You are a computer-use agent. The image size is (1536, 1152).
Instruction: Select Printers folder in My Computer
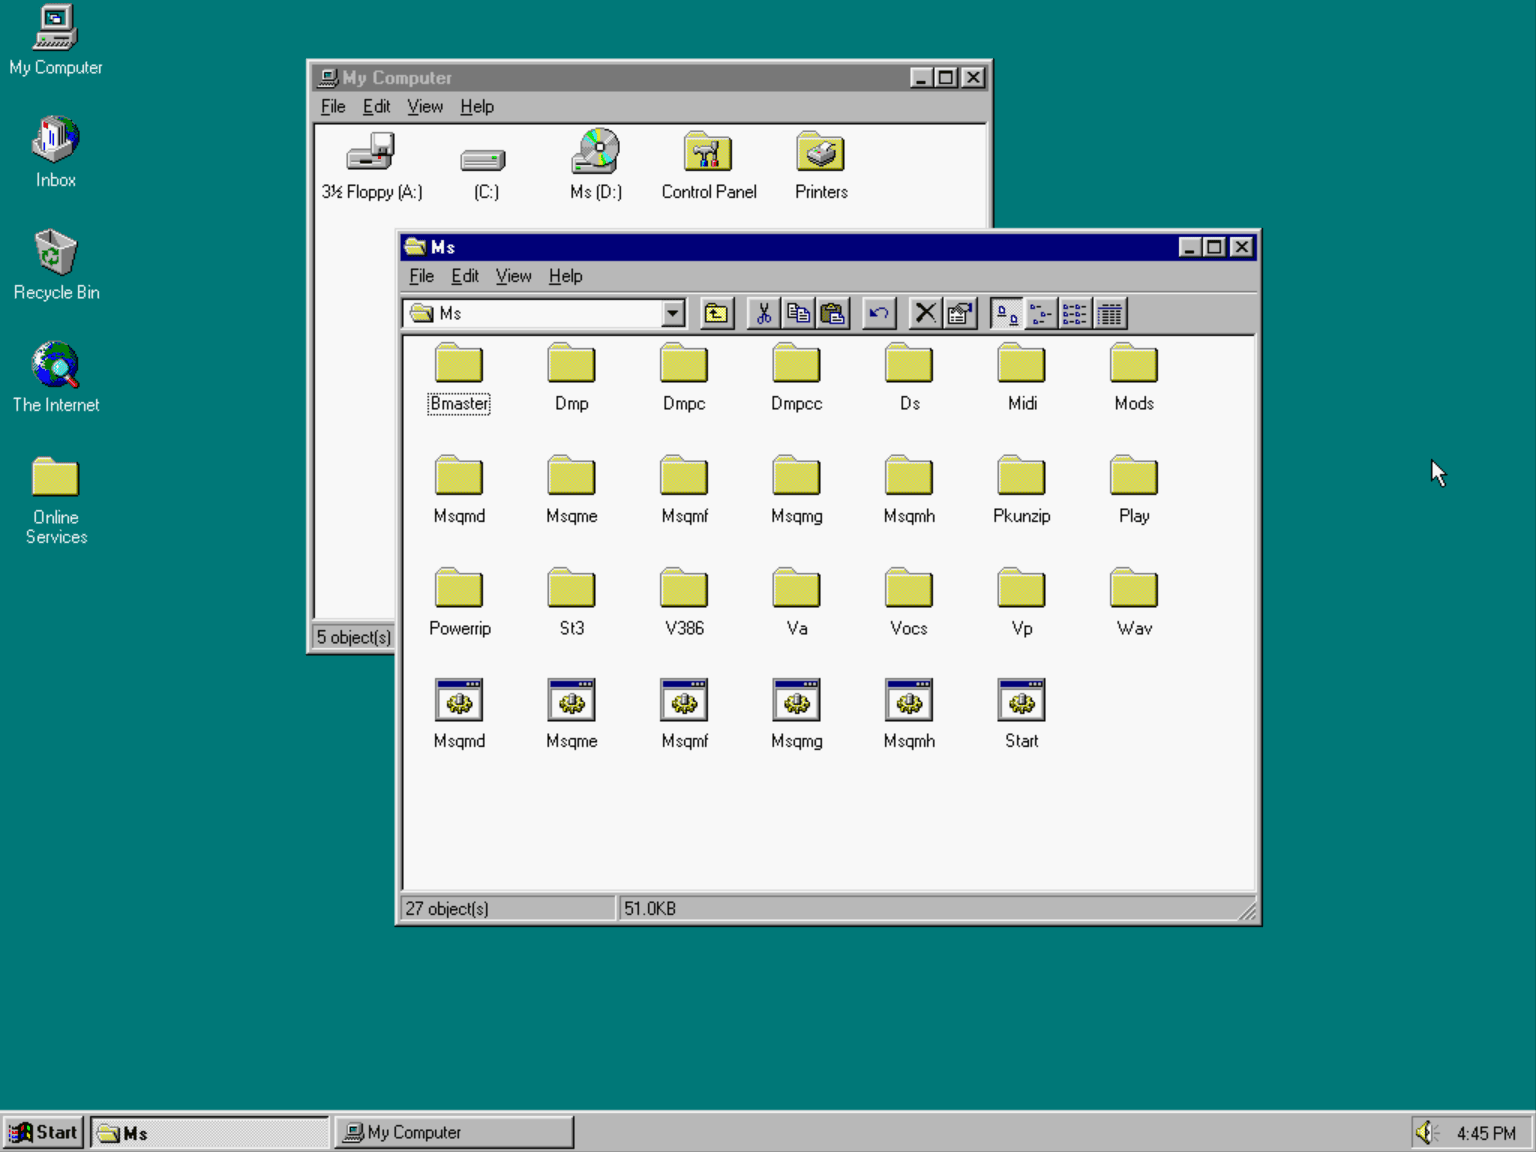tap(821, 166)
